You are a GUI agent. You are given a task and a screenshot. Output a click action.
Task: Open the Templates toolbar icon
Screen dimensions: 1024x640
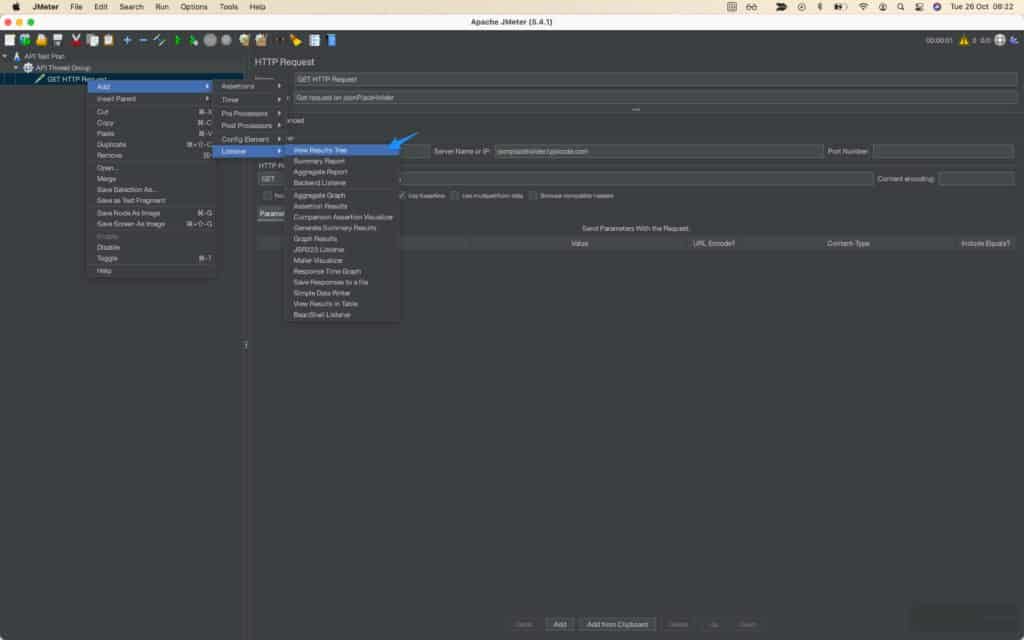click(25, 40)
